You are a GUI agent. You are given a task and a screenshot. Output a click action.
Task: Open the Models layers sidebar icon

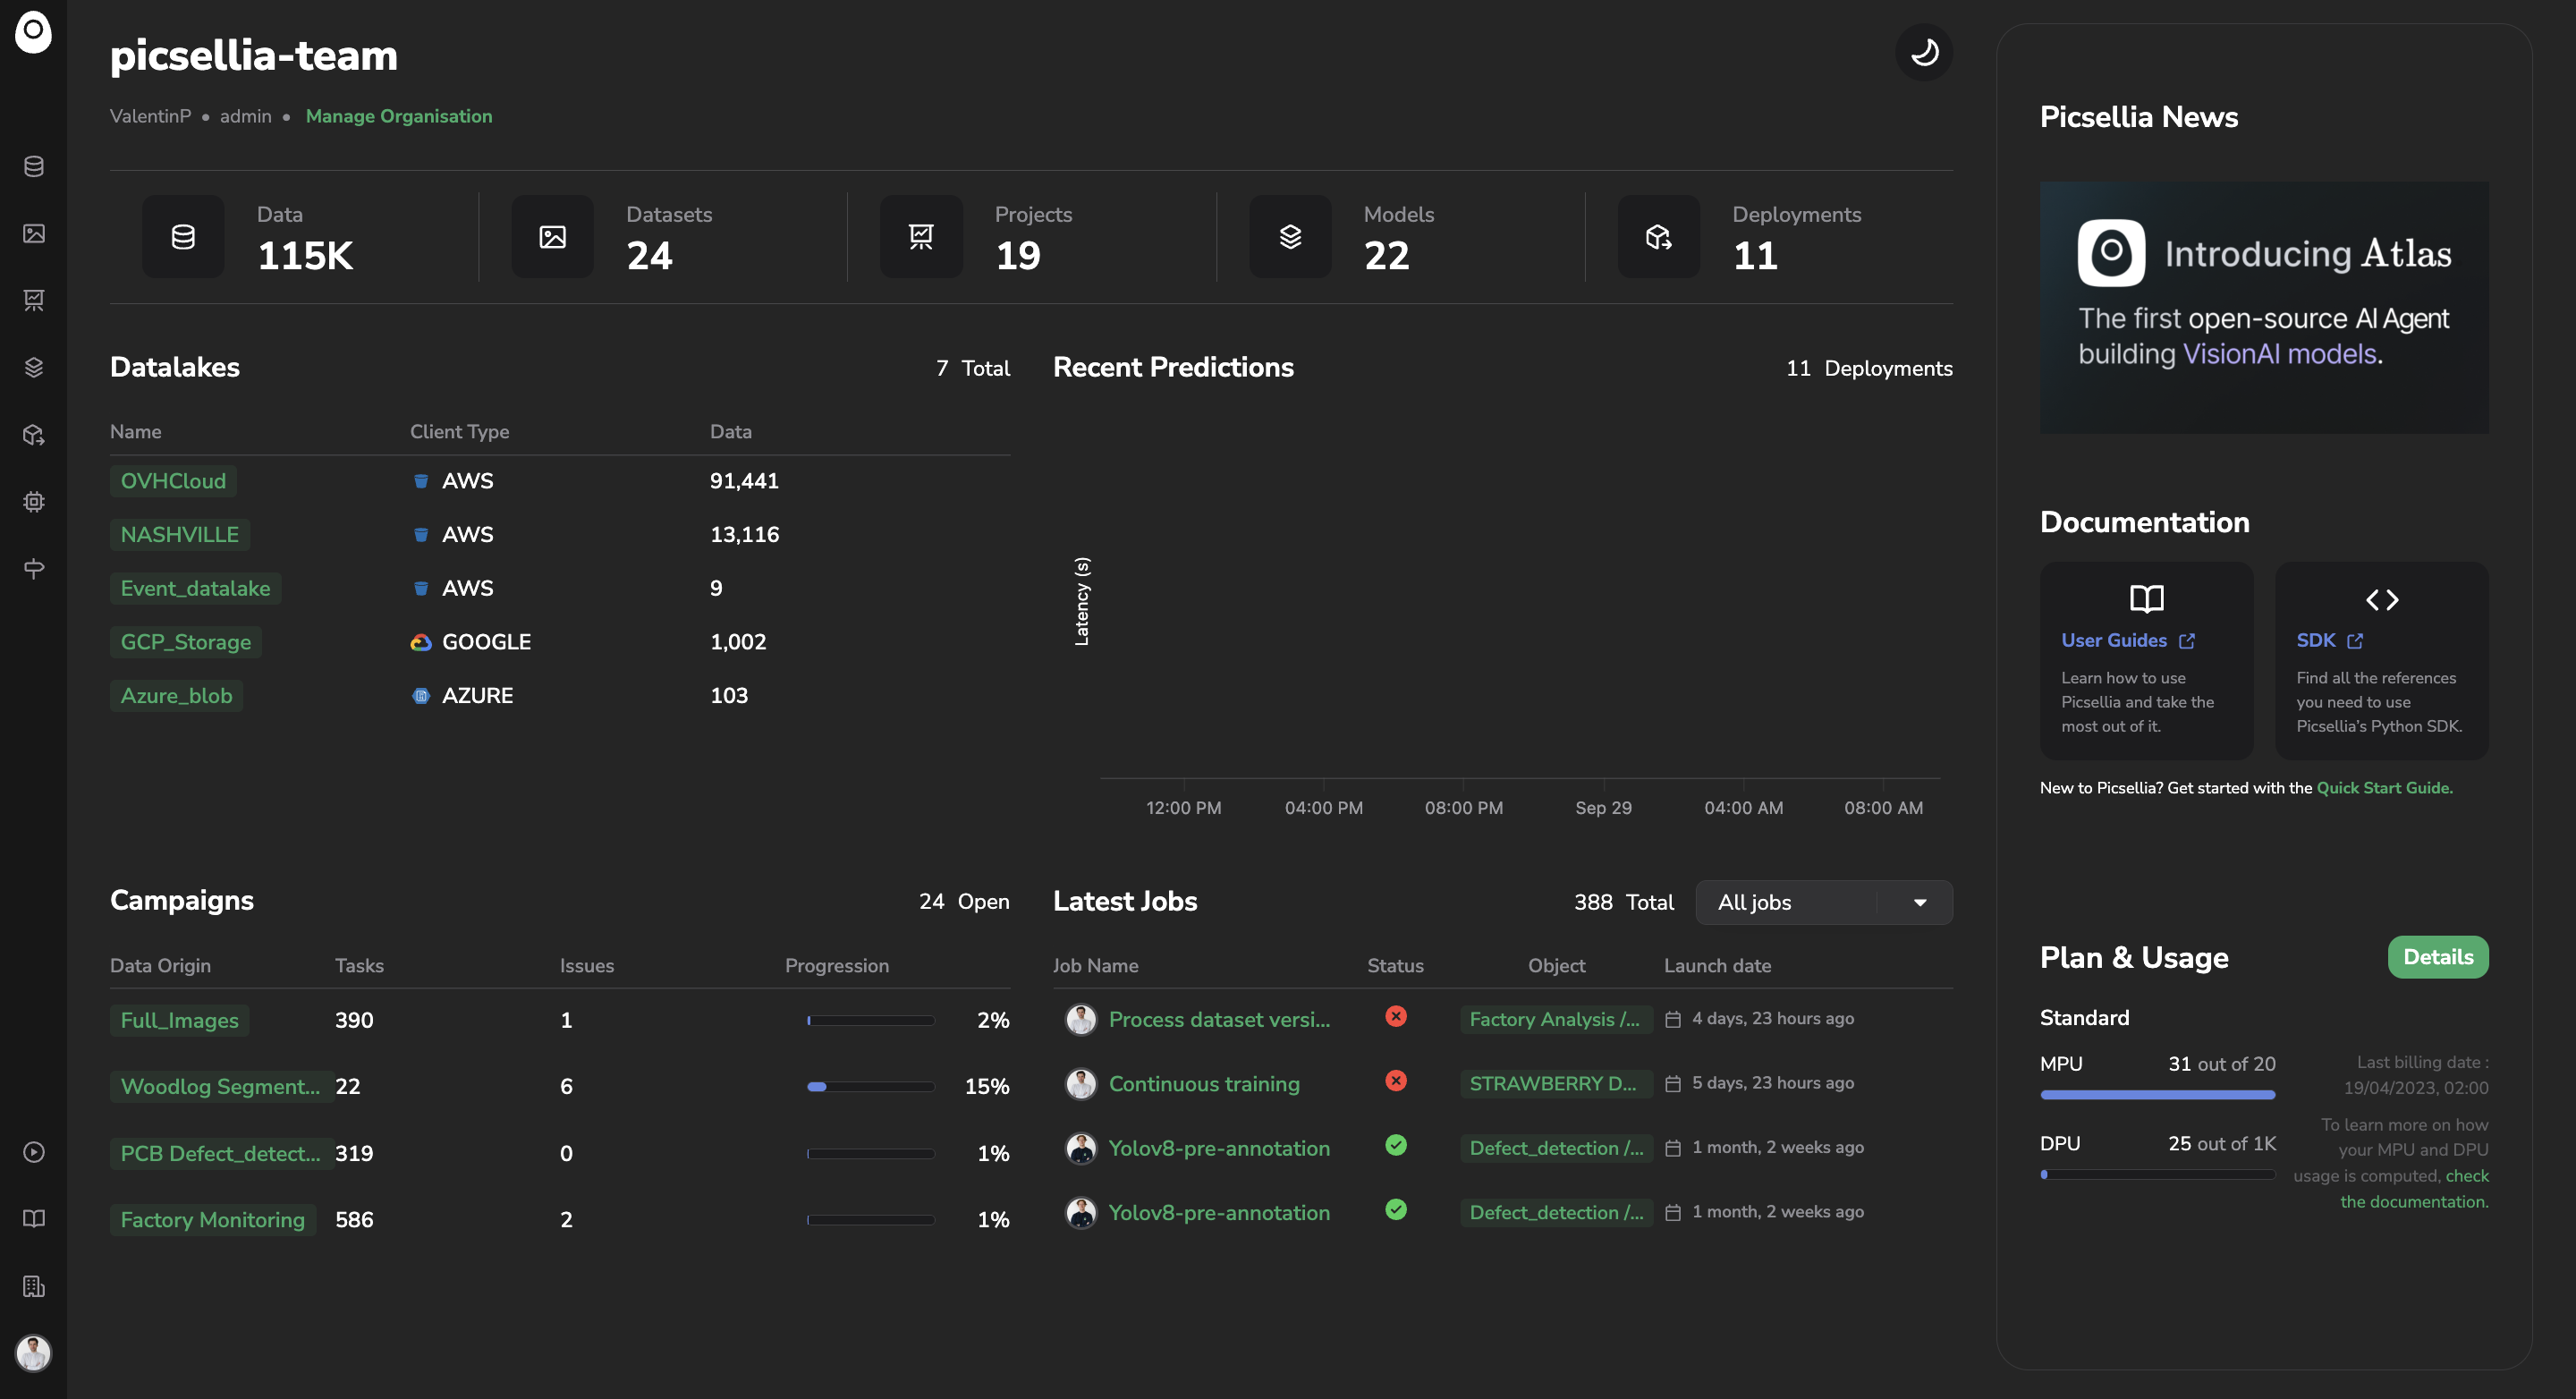[34, 367]
